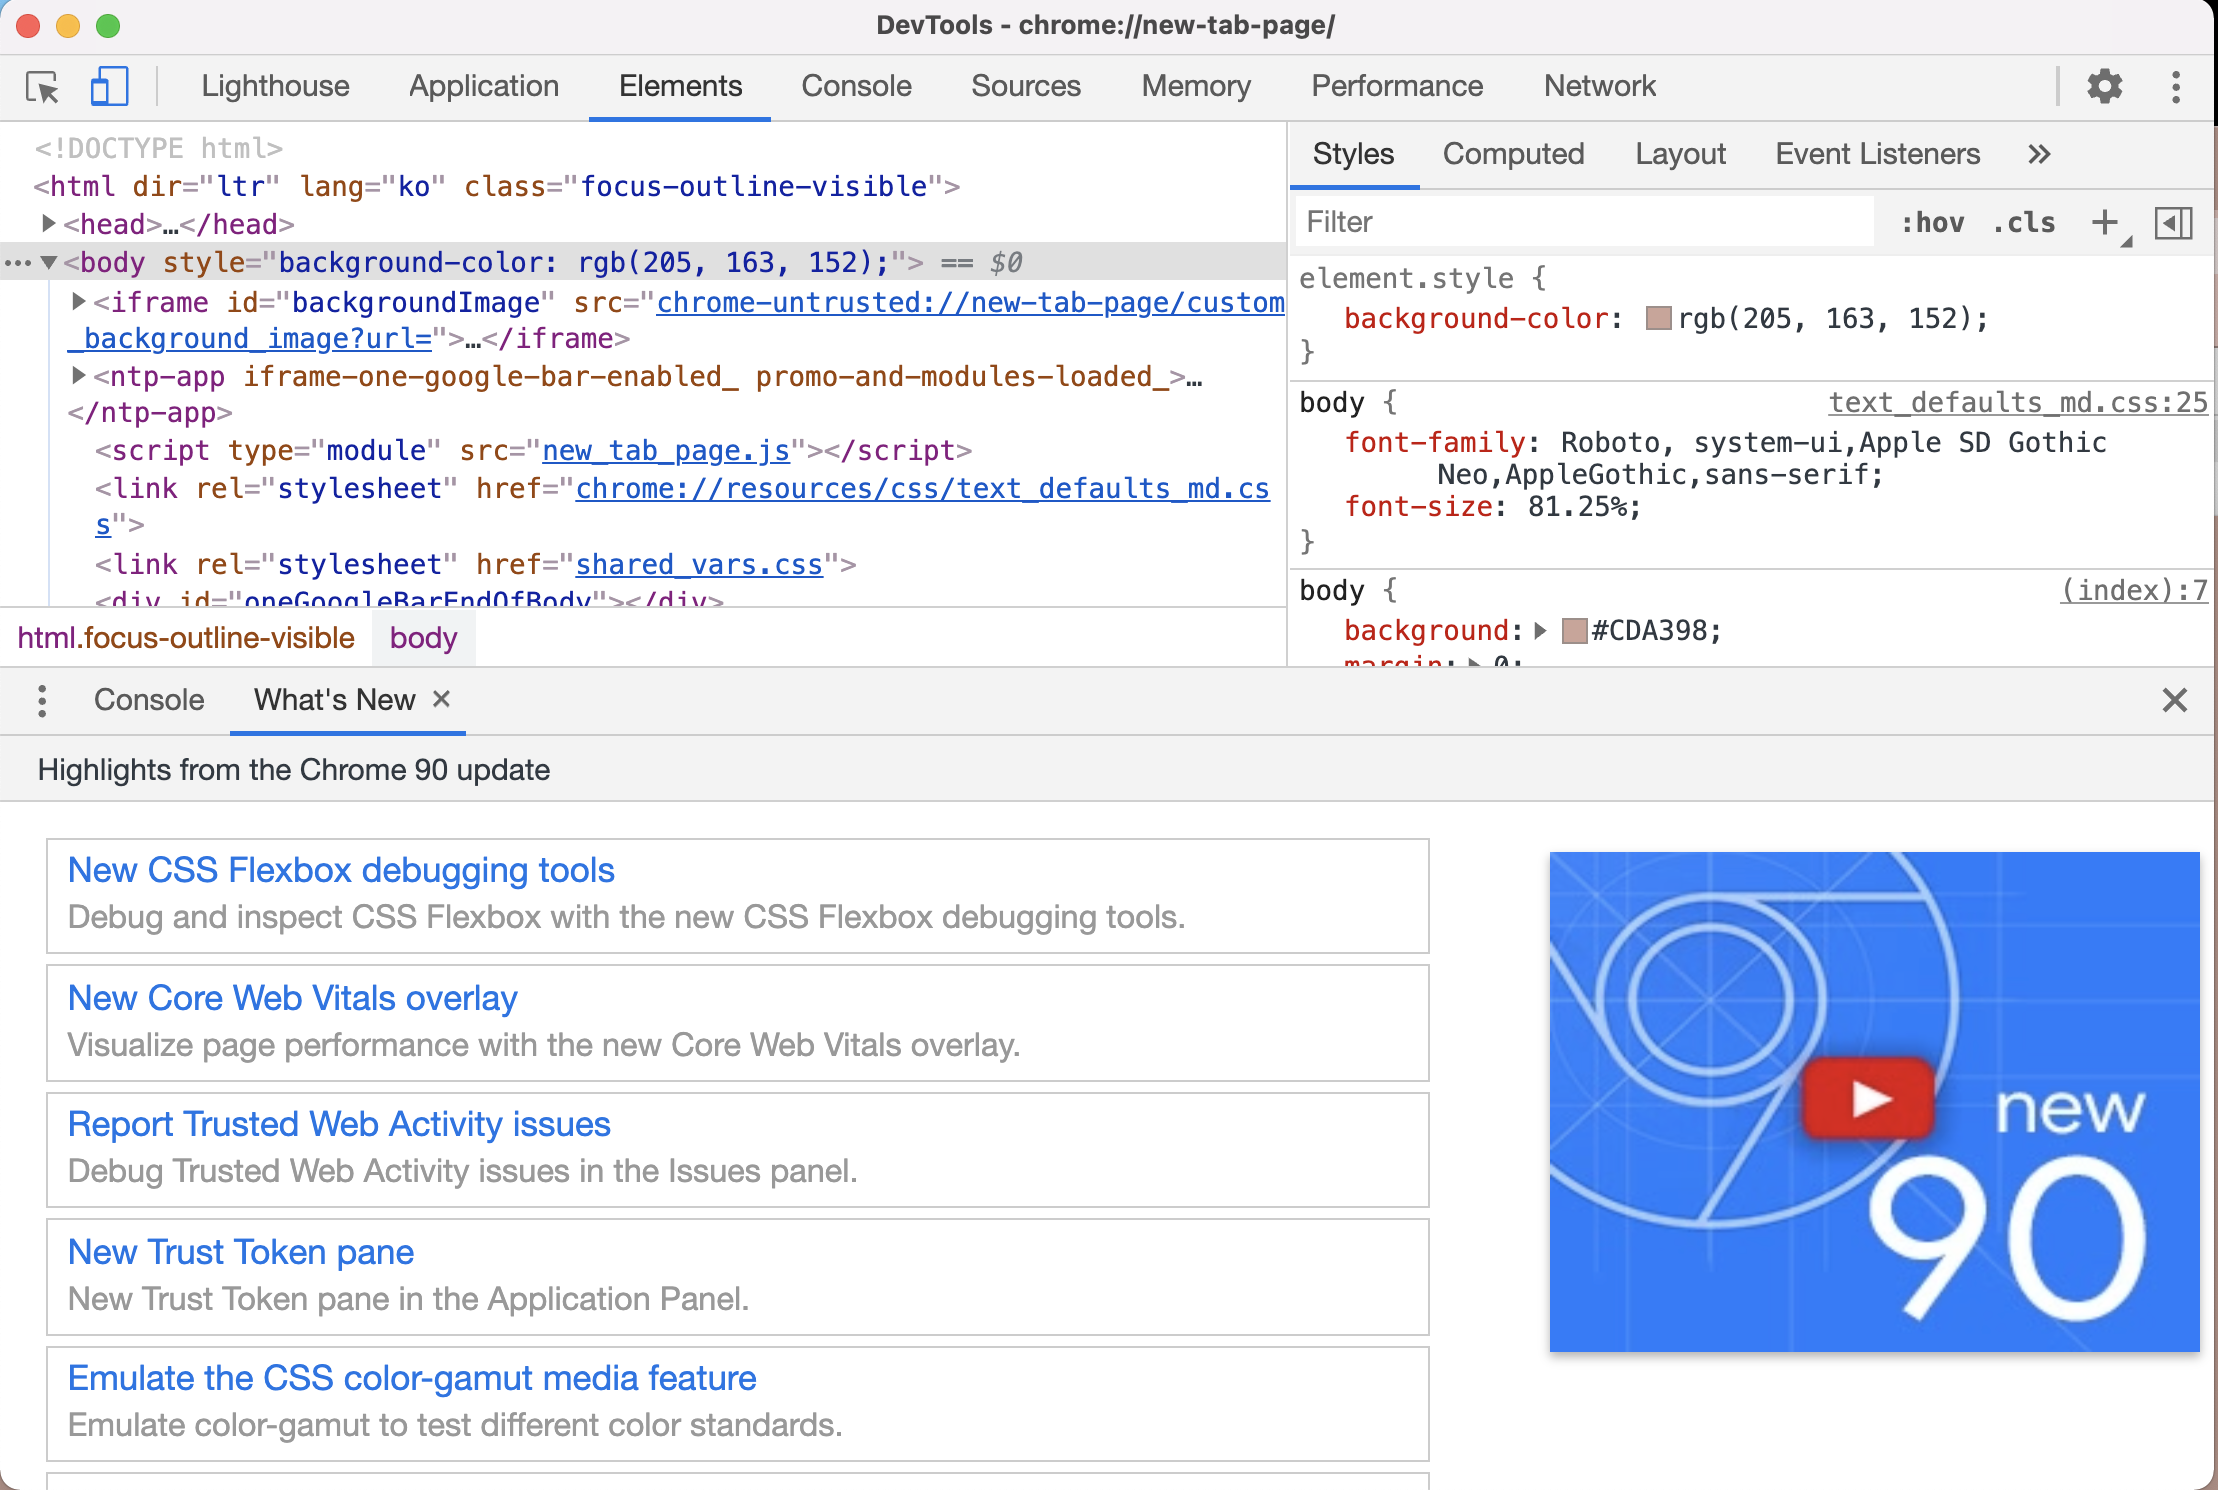Open the Network panel tab

[1599, 86]
